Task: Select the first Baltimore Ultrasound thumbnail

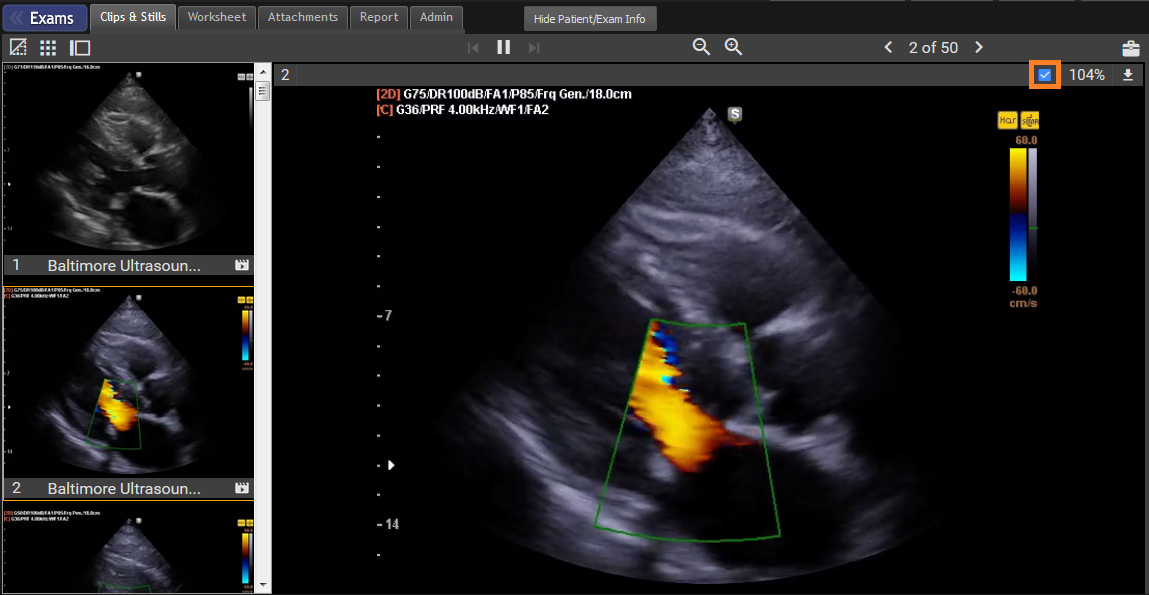Action: [x=128, y=160]
